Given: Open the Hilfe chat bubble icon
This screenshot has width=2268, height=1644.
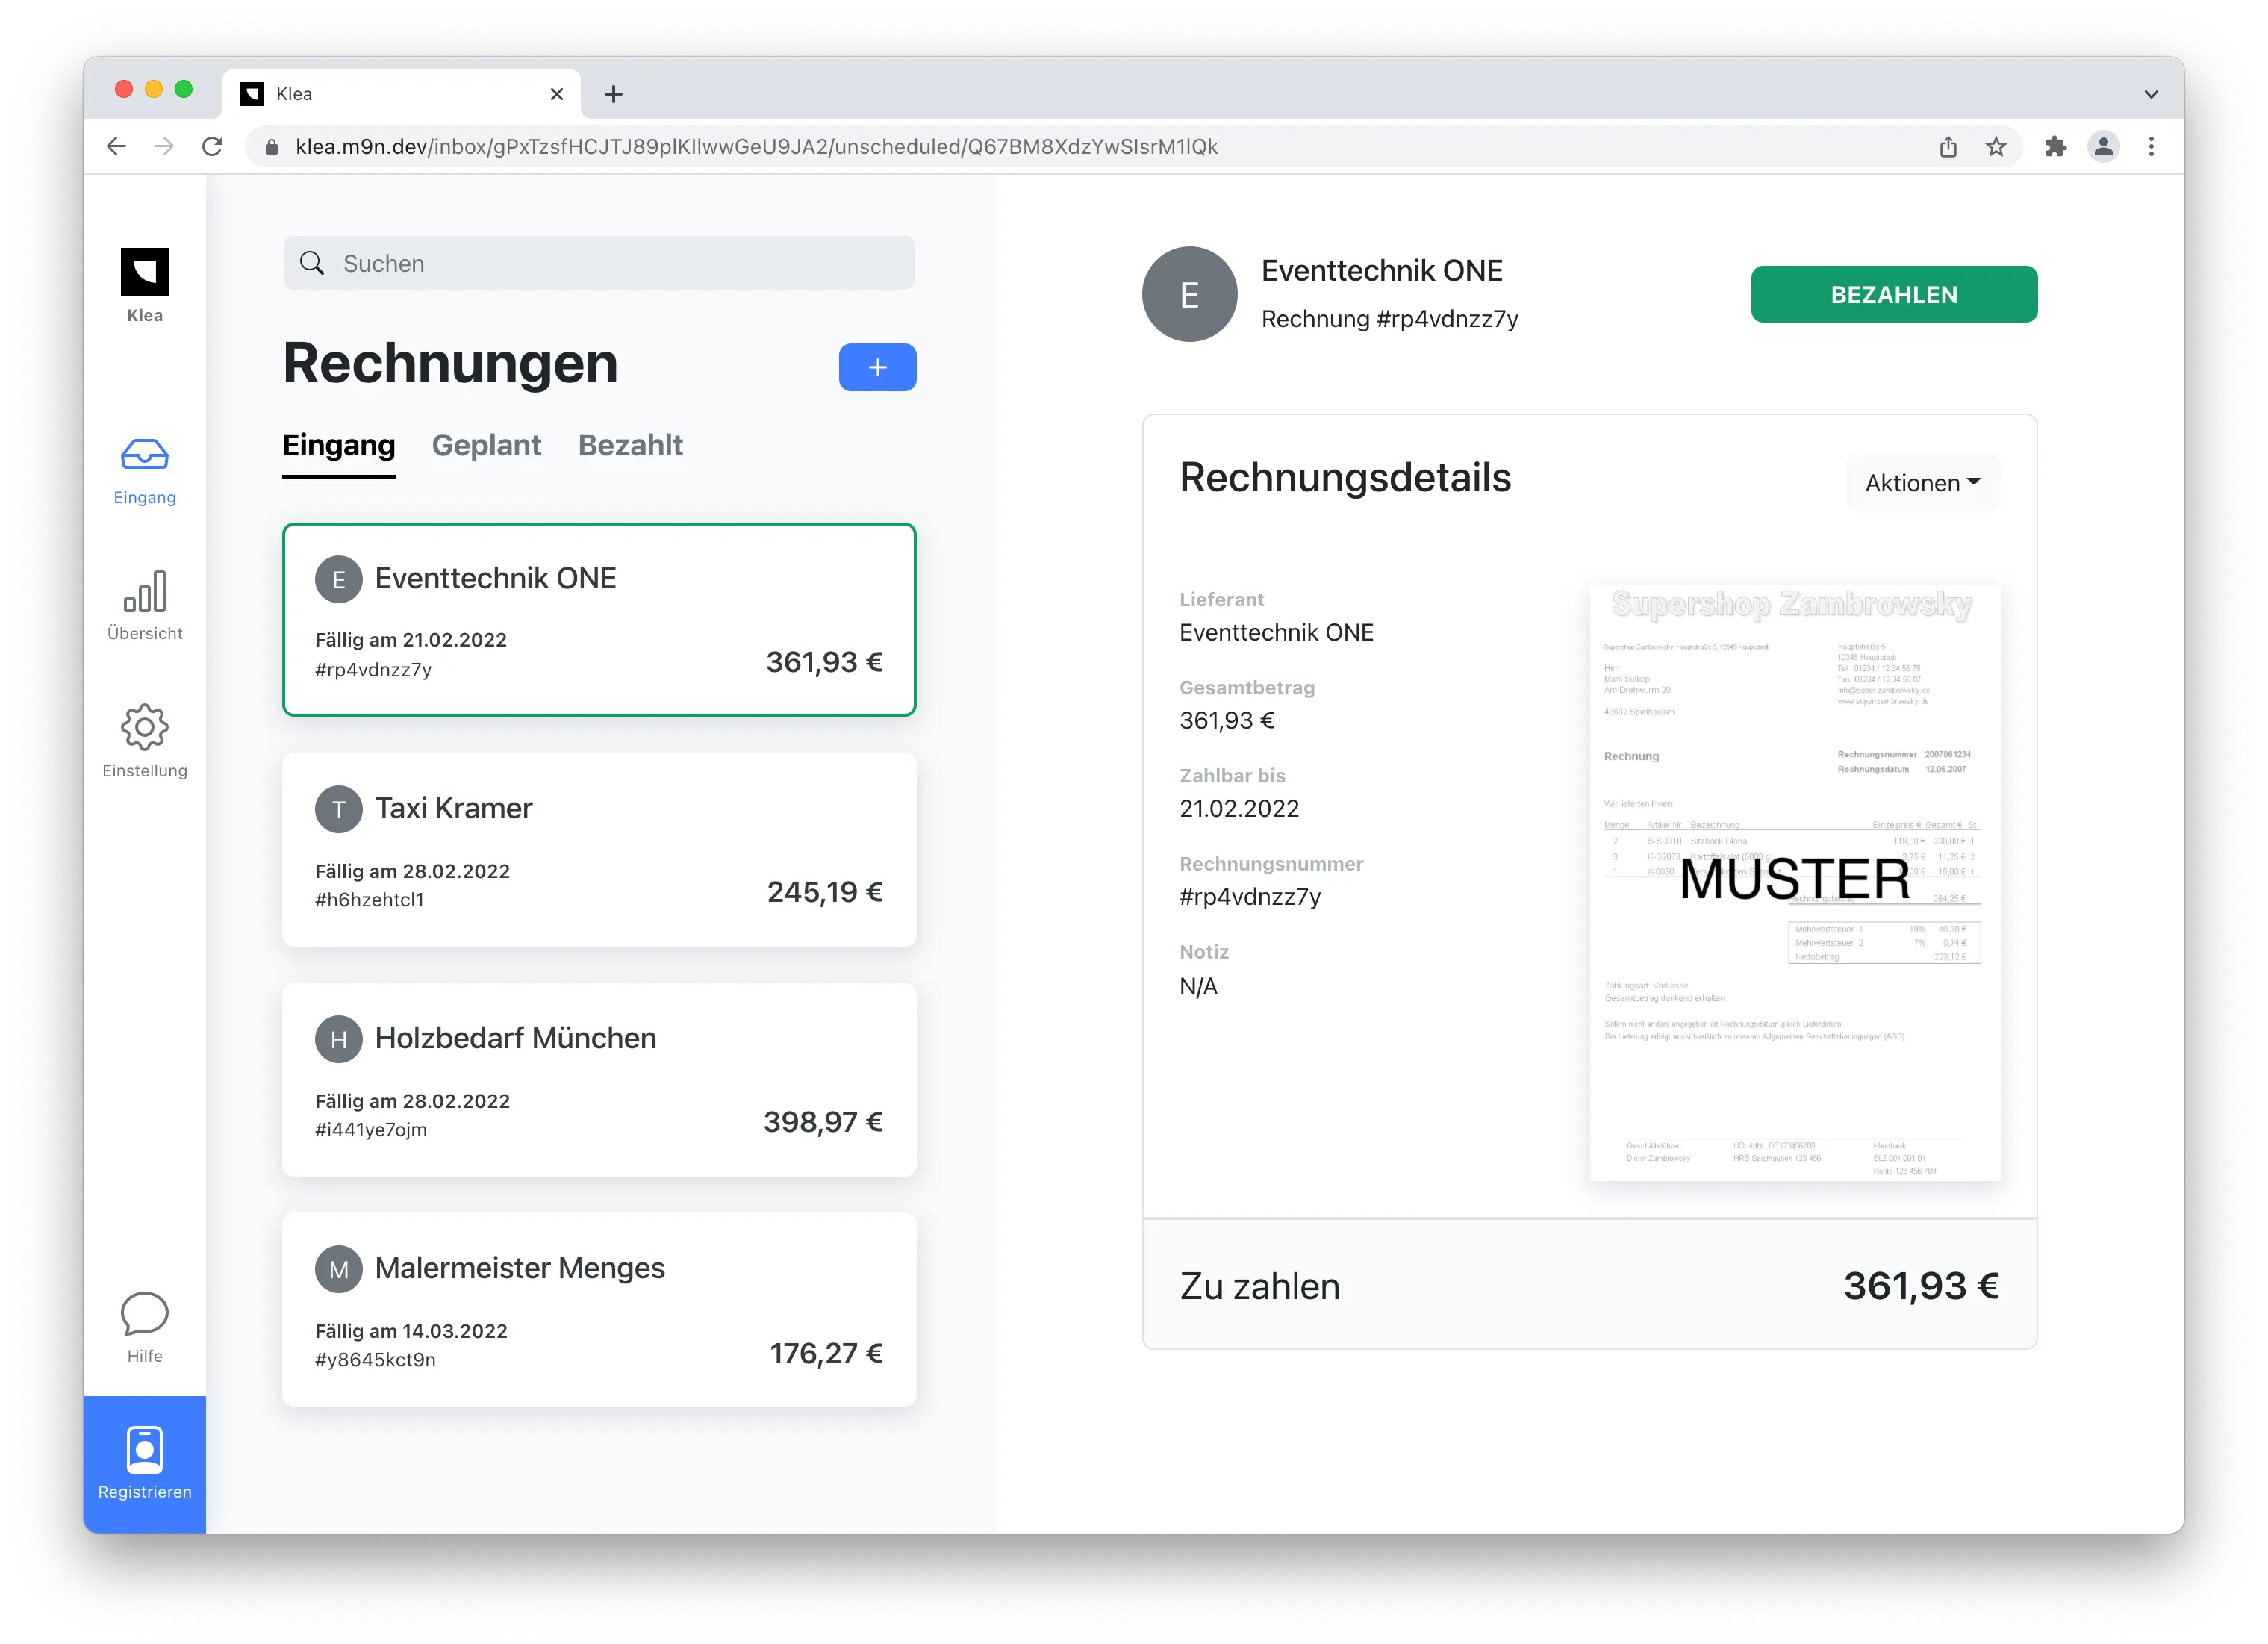Looking at the screenshot, I should [x=144, y=1313].
